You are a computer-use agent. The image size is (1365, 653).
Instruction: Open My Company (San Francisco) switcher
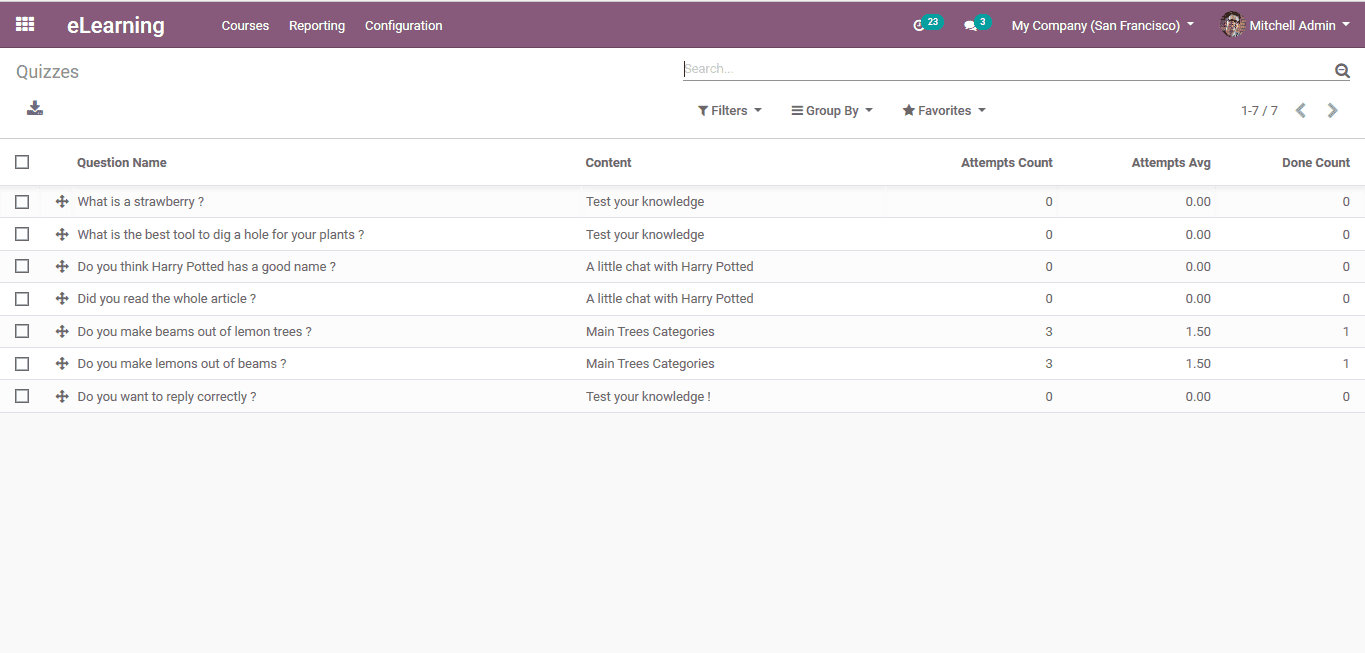[1103, 25]
